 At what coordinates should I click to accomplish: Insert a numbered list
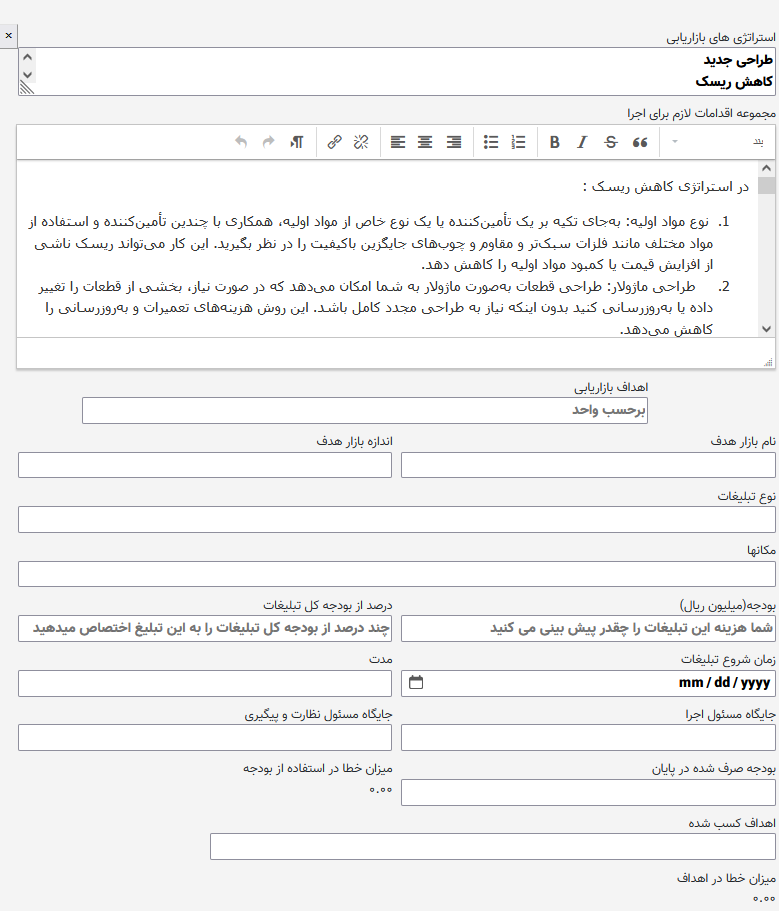click(x=518, y=142)
